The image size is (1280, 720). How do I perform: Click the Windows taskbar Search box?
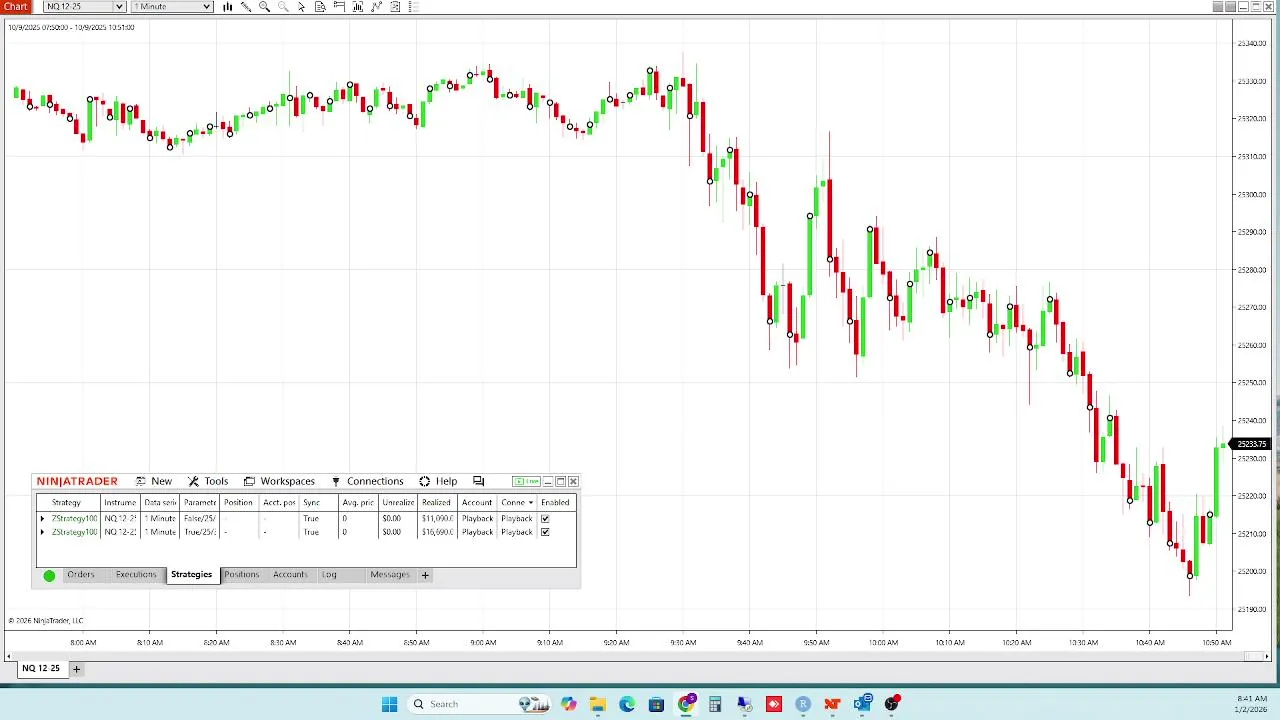tap(478, 704)
